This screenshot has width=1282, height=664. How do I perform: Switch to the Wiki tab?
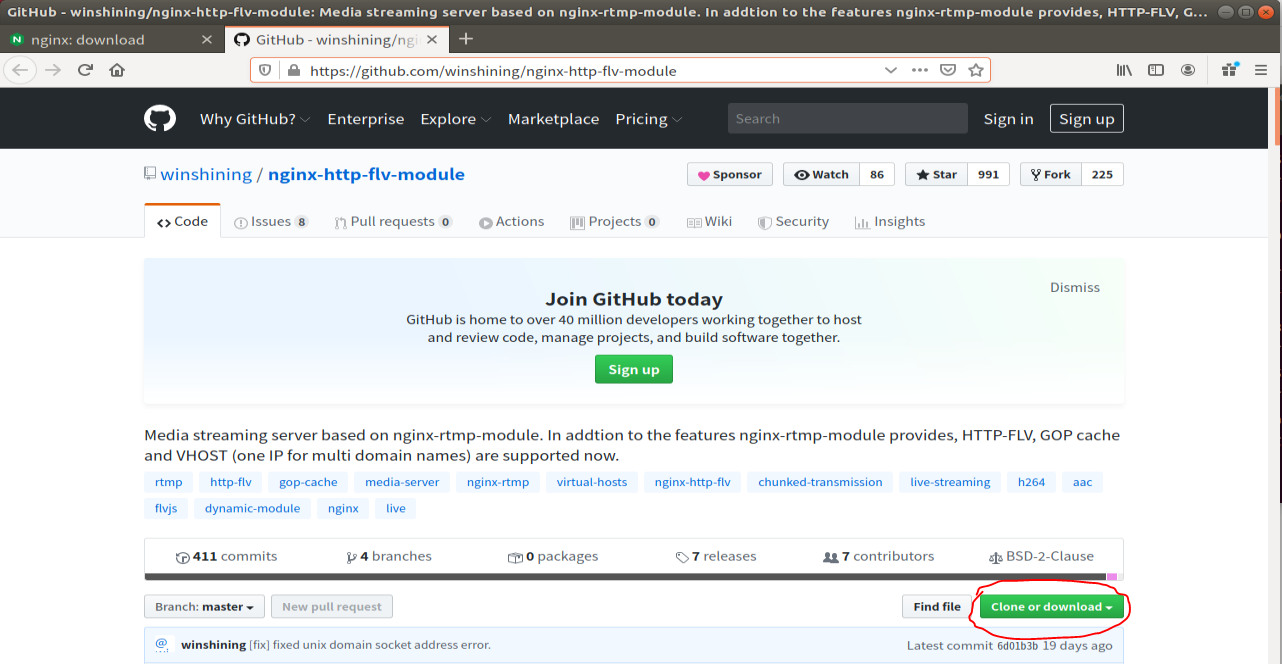click(x=709, y=222)
